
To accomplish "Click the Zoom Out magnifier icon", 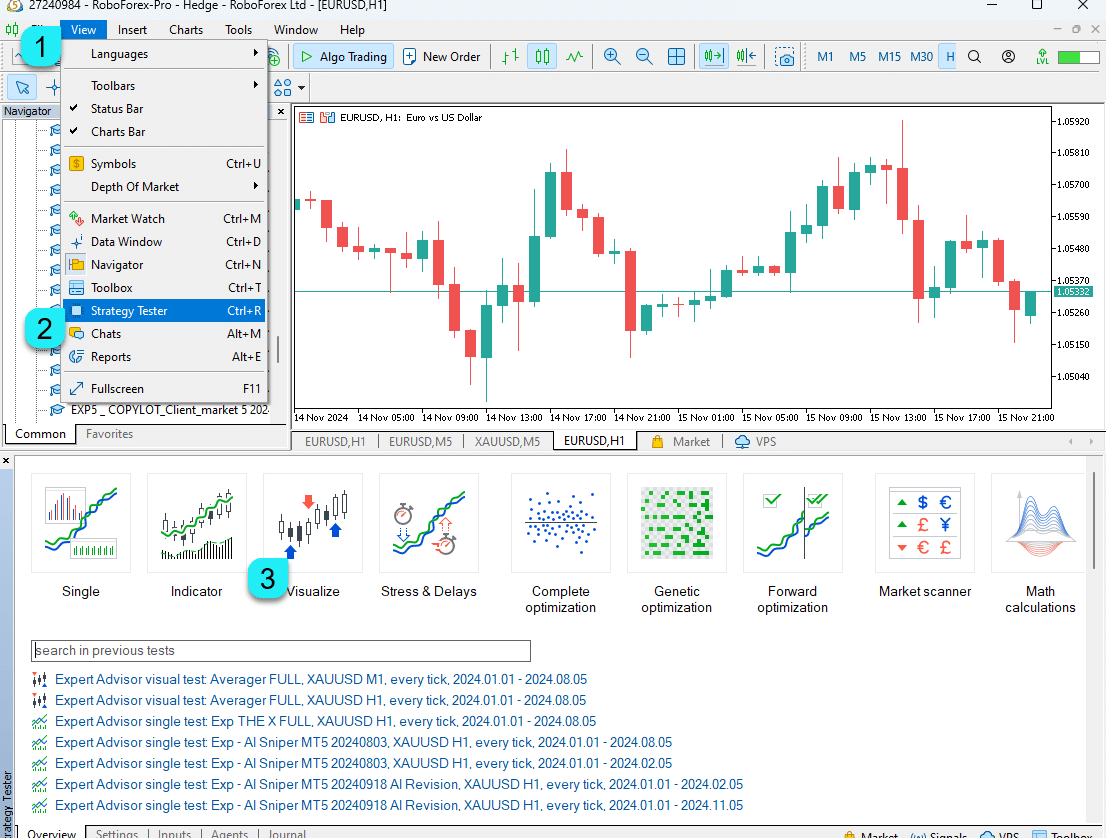I will tap(644, 57).
